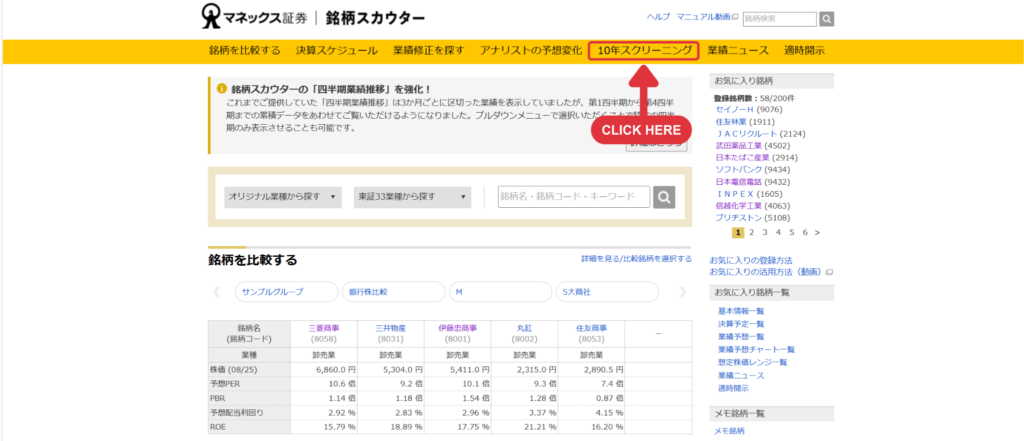The image size is (1024, 441).
Task: Open 銘柄を比較する in the yellow navigation bar
Action: (245, 50)
